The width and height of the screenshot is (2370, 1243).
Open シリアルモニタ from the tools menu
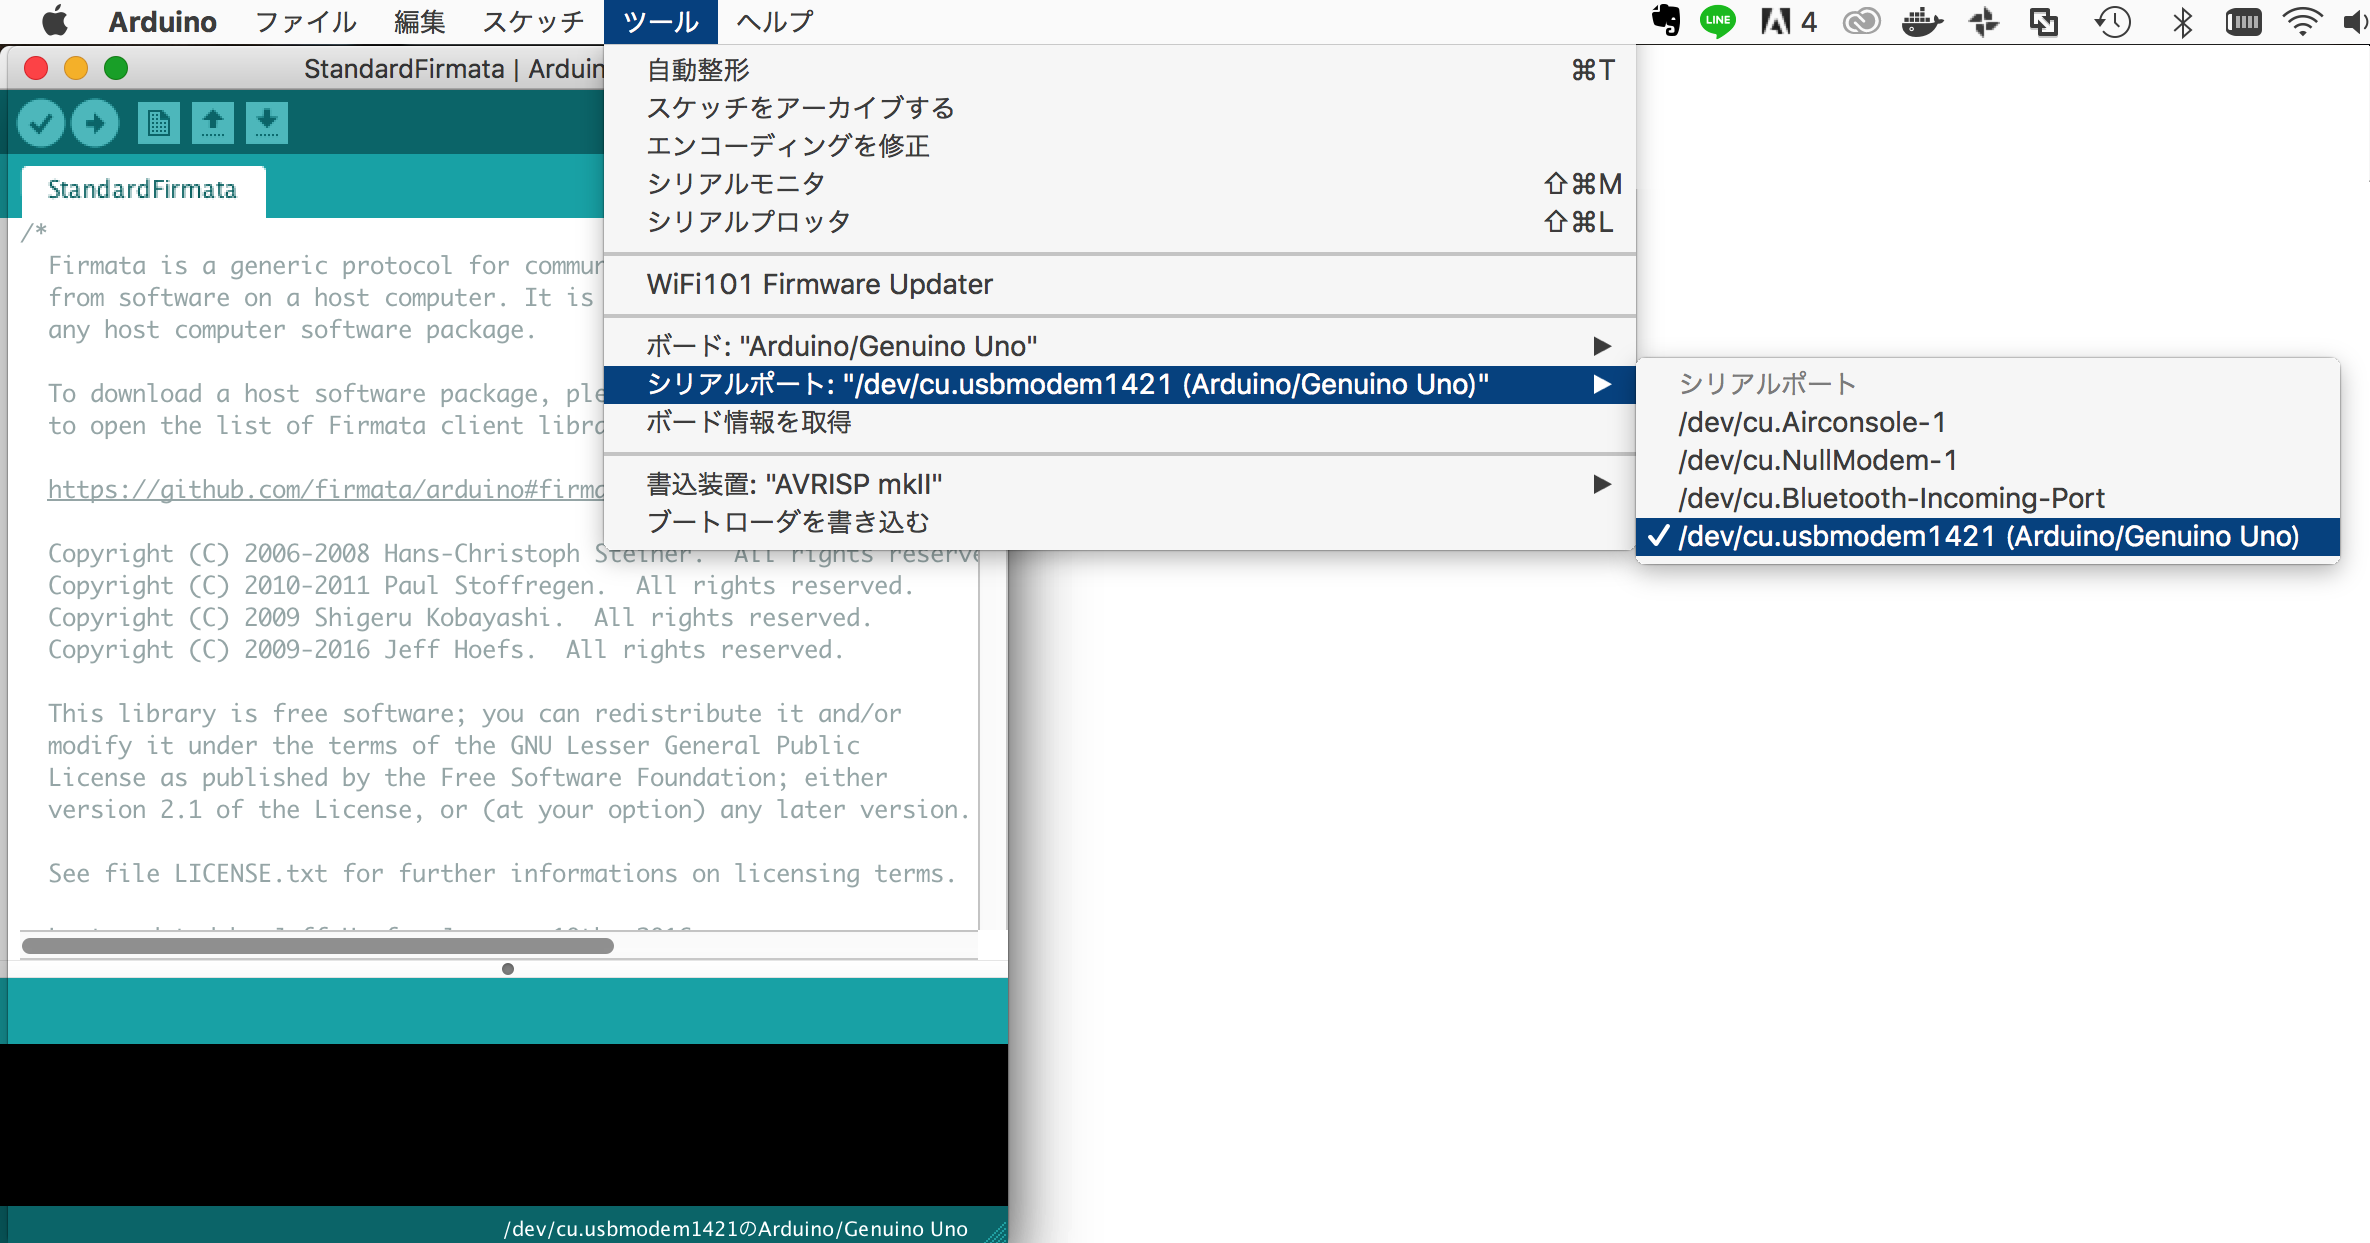pyautogui.click(x=736, y=184)
